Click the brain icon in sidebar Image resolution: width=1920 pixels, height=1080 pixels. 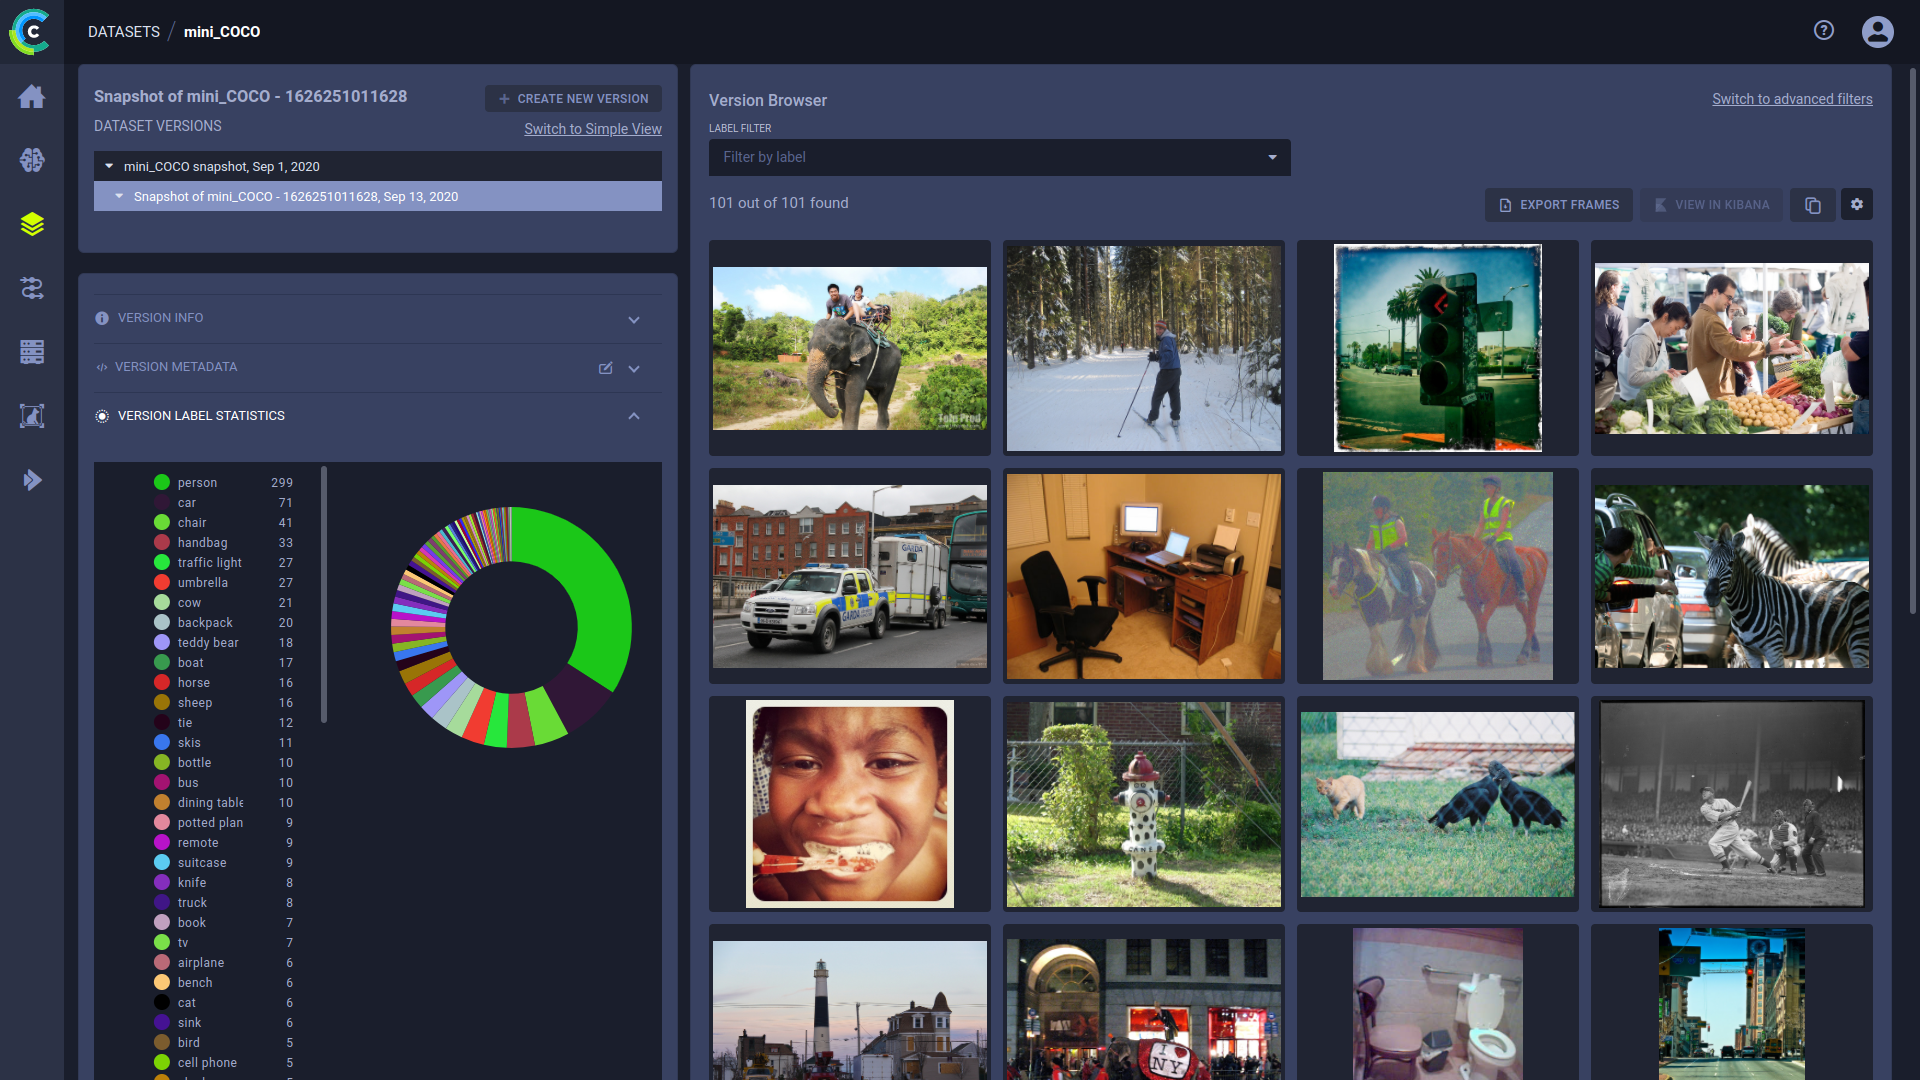32,160
